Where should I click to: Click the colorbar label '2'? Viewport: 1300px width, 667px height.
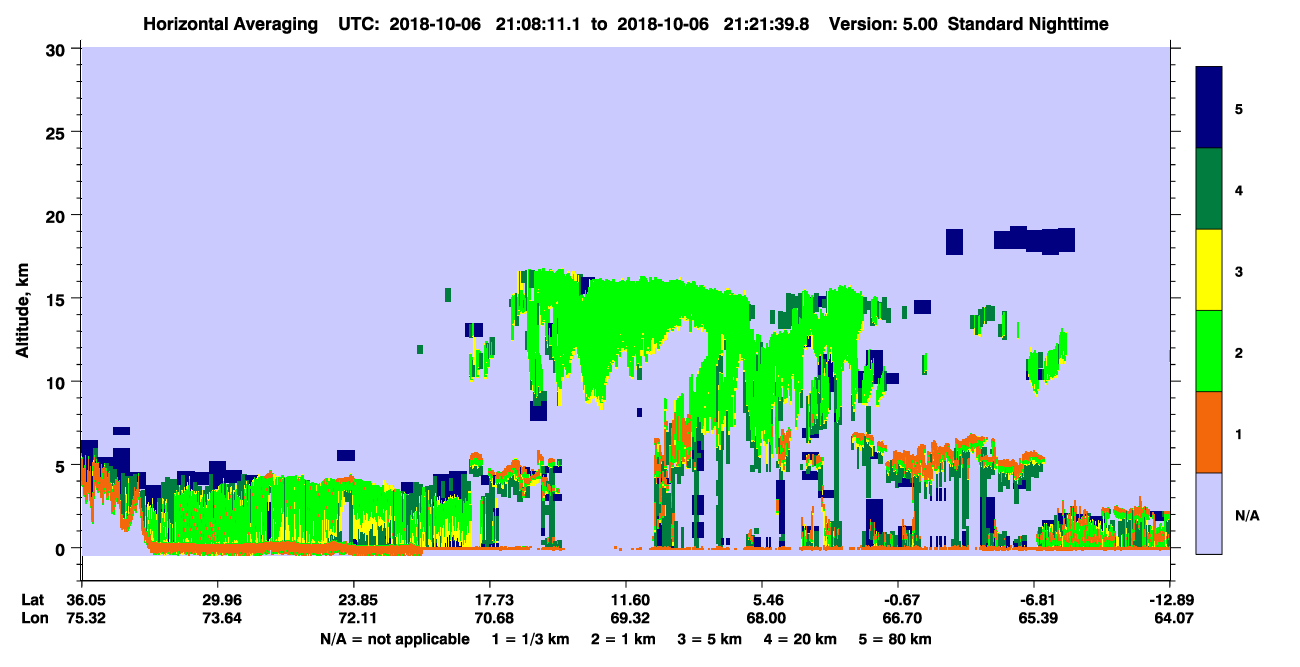click(x=1239, y=352)
